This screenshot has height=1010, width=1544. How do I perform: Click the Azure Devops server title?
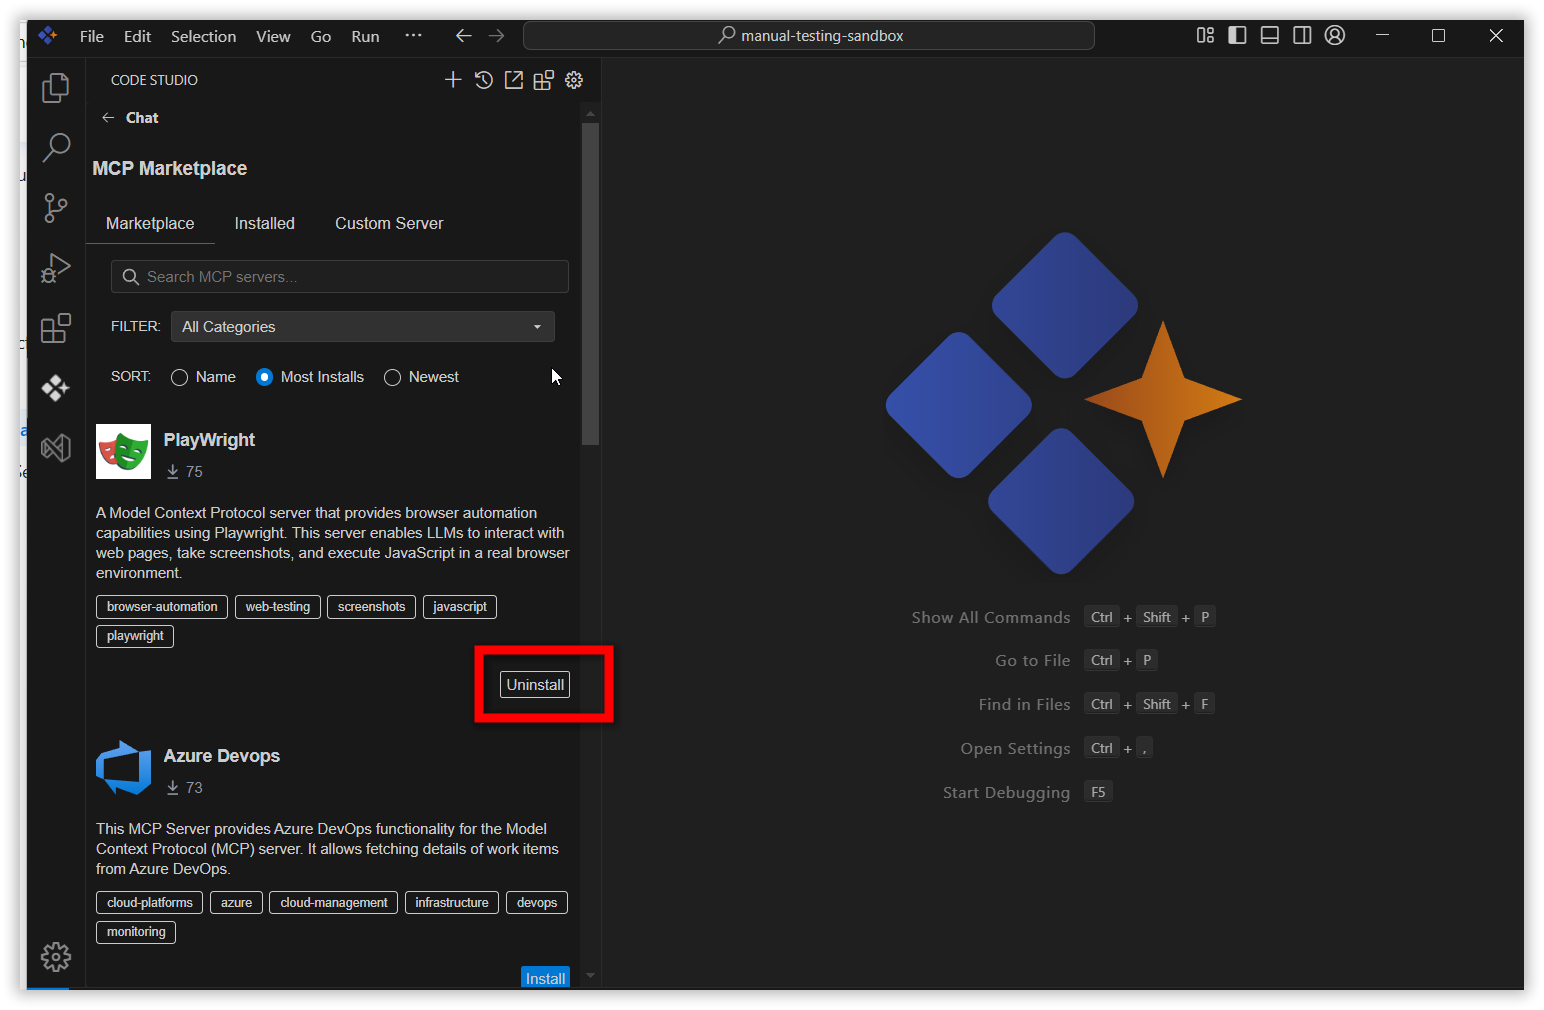click(x=222, y=756)
